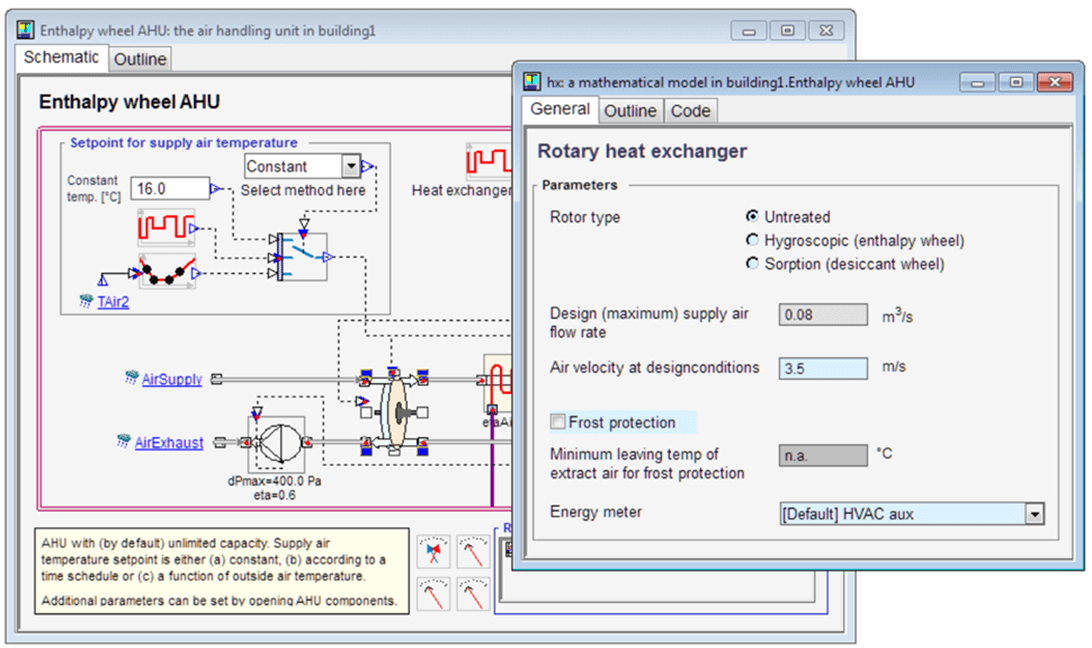Click the blue-red airflow gauge icon
1092x648 pixels.
click(x=432, y=551)
